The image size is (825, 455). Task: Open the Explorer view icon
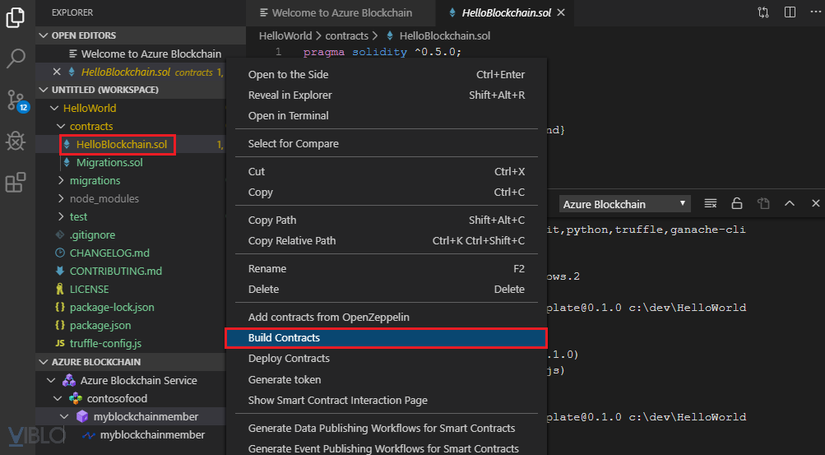[x=15, y=17]
